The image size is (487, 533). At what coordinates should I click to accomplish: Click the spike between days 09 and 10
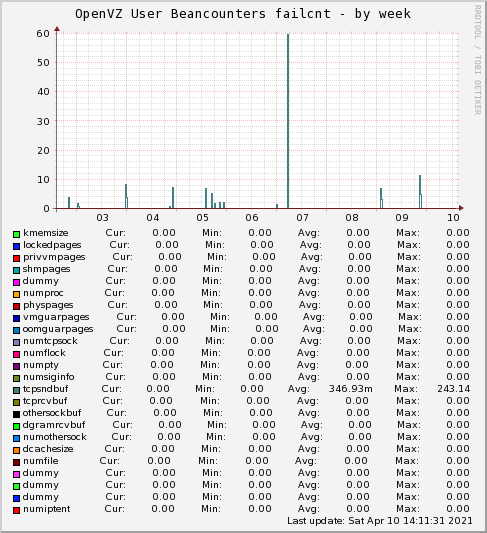[x=420, y=191]
